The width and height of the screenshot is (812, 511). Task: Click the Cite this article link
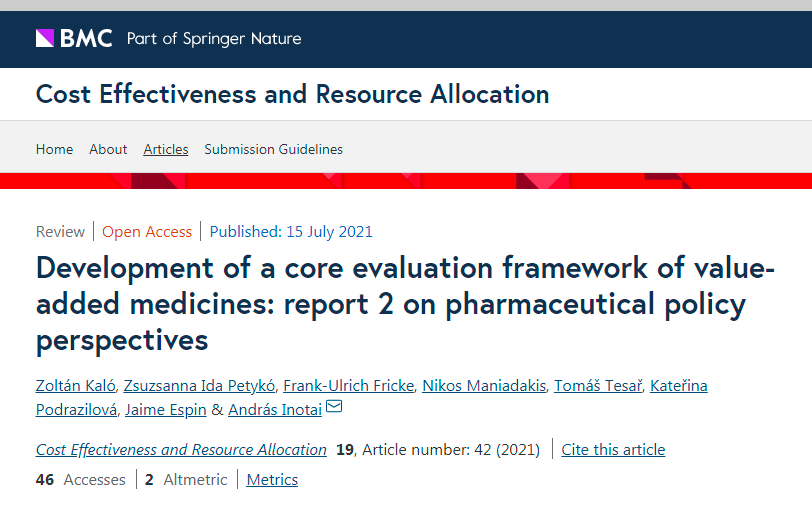click(x=613, y=450)
